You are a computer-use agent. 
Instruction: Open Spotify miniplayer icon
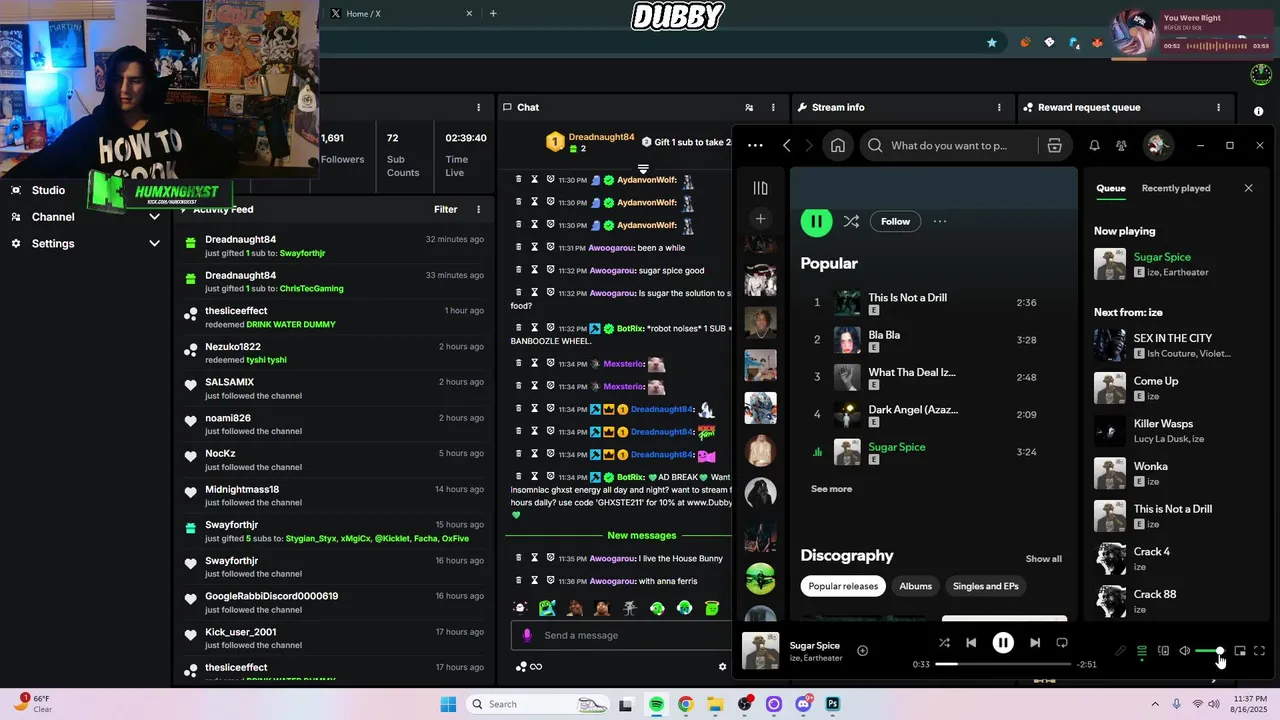point(1240,651)
